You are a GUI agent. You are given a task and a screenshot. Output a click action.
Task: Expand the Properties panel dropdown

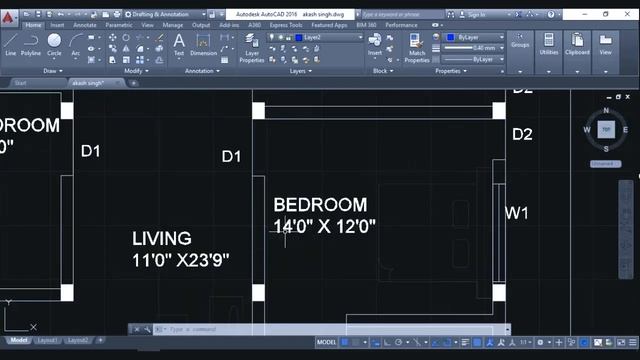451,71
